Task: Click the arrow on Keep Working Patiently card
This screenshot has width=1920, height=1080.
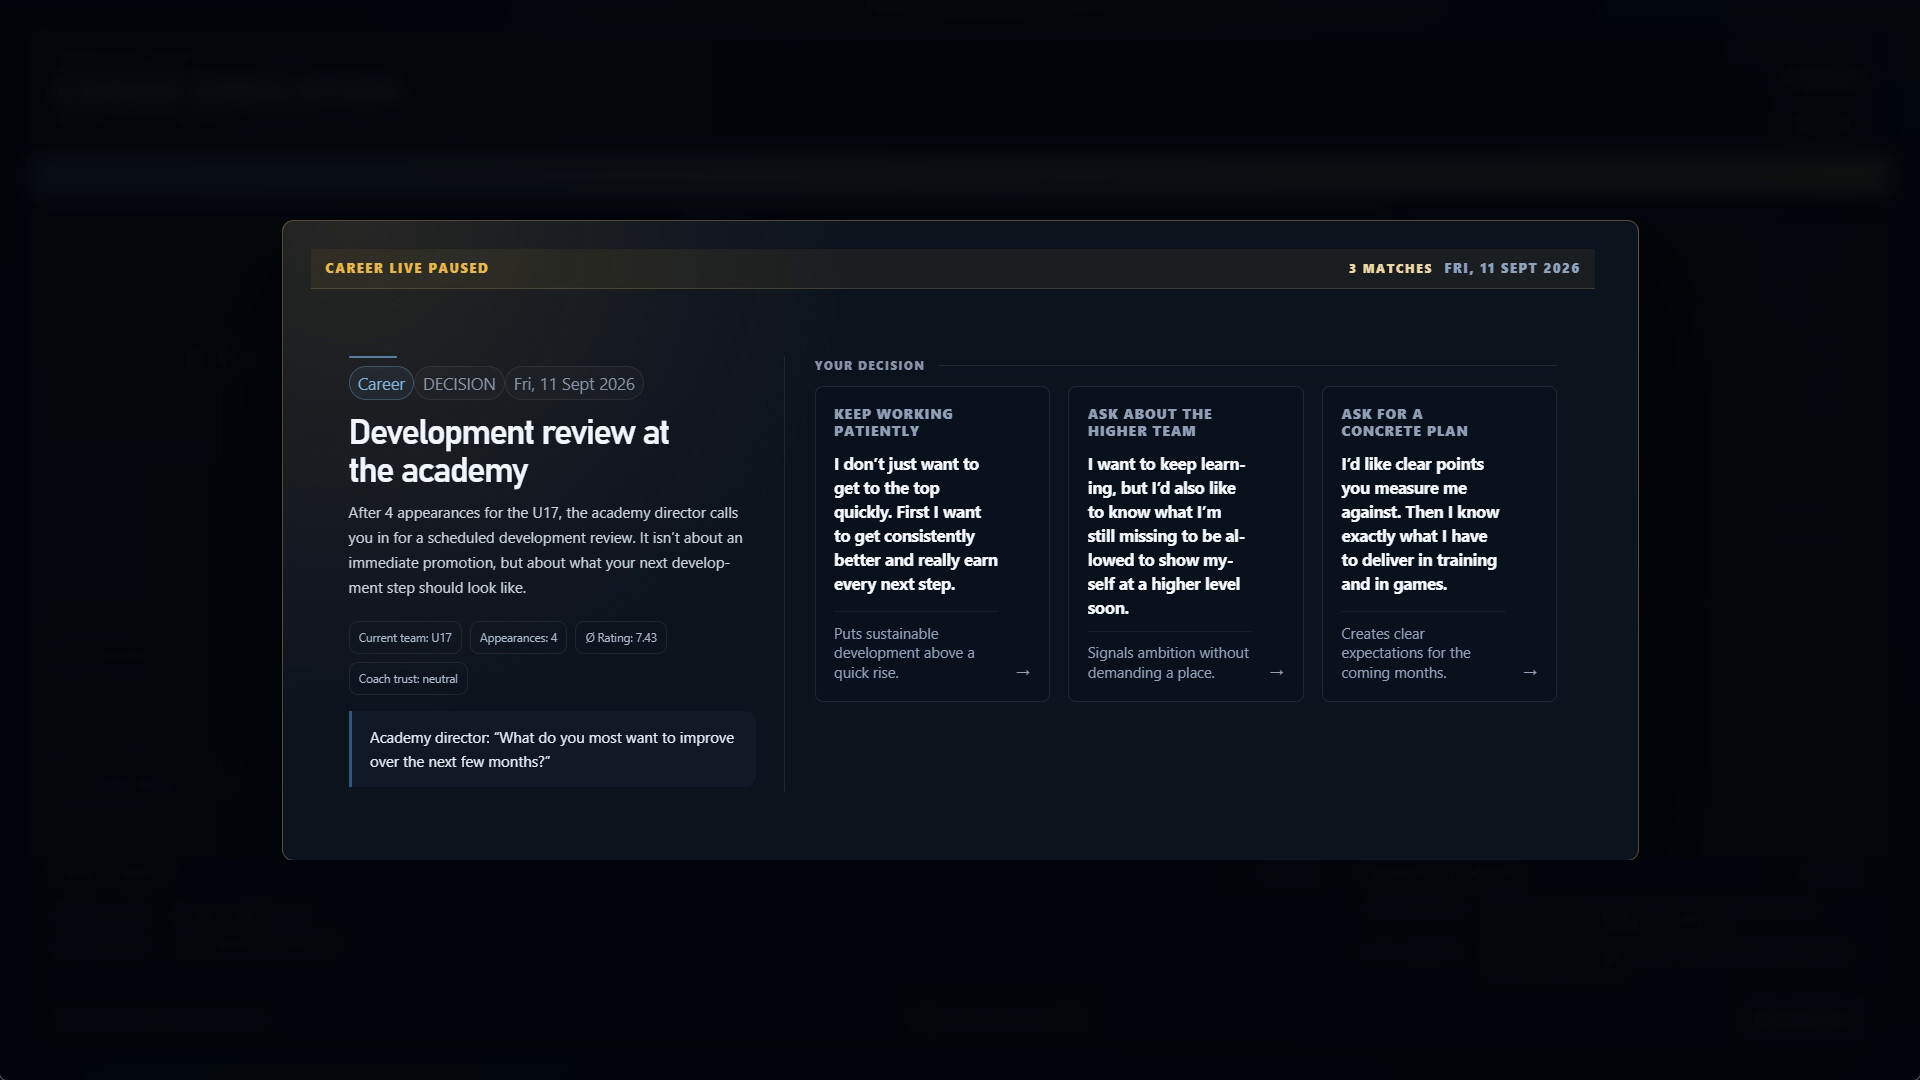Action: [1022, 672]
